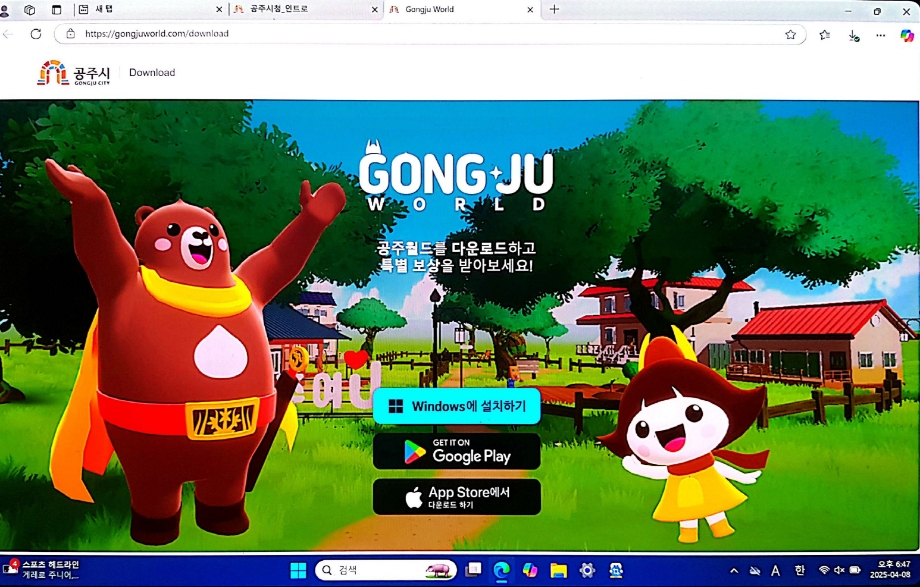Open the browser downloads icon
Screen dimensions: 920x587
[x=854, y=36]
